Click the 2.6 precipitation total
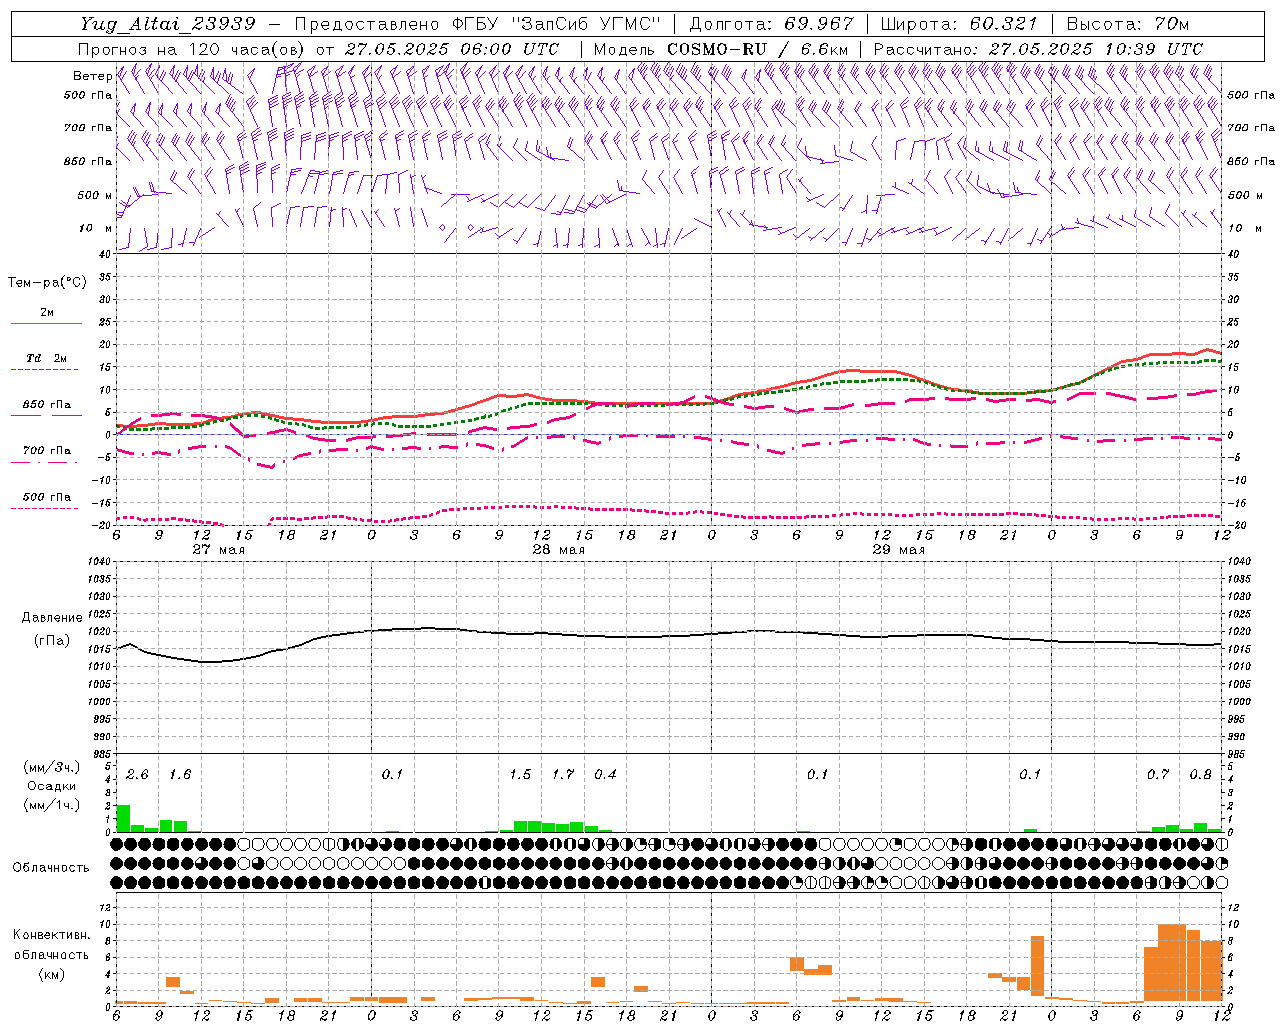1280x1024 pixels. tap(137, 775)
